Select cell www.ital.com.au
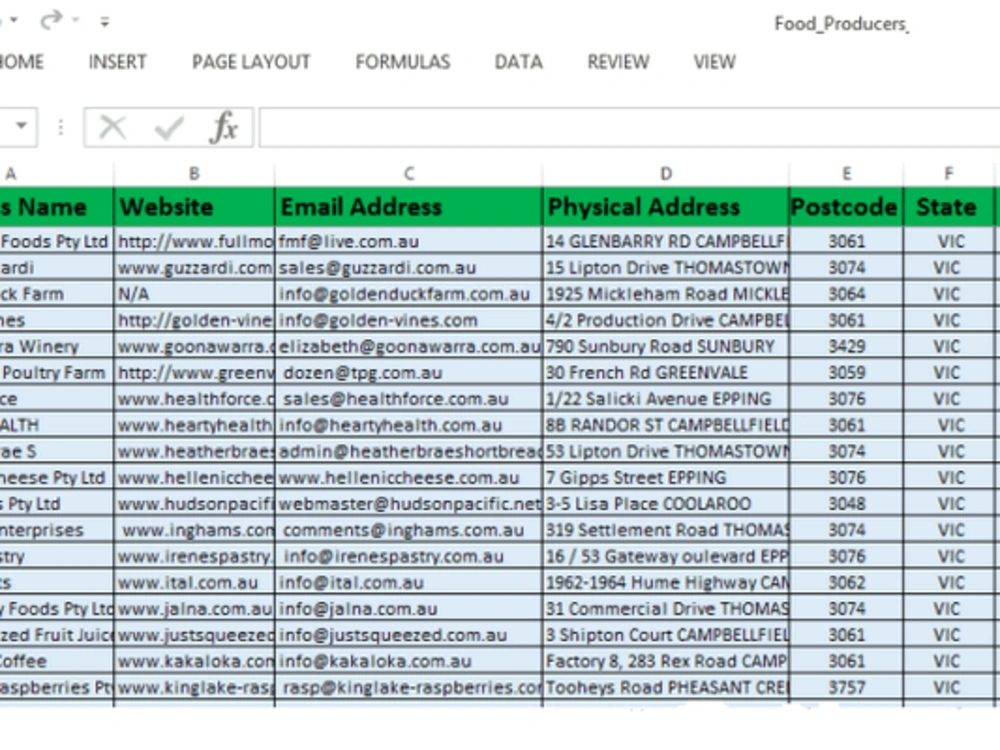The height and width of the screenshot is (750, 1000). 195,583
